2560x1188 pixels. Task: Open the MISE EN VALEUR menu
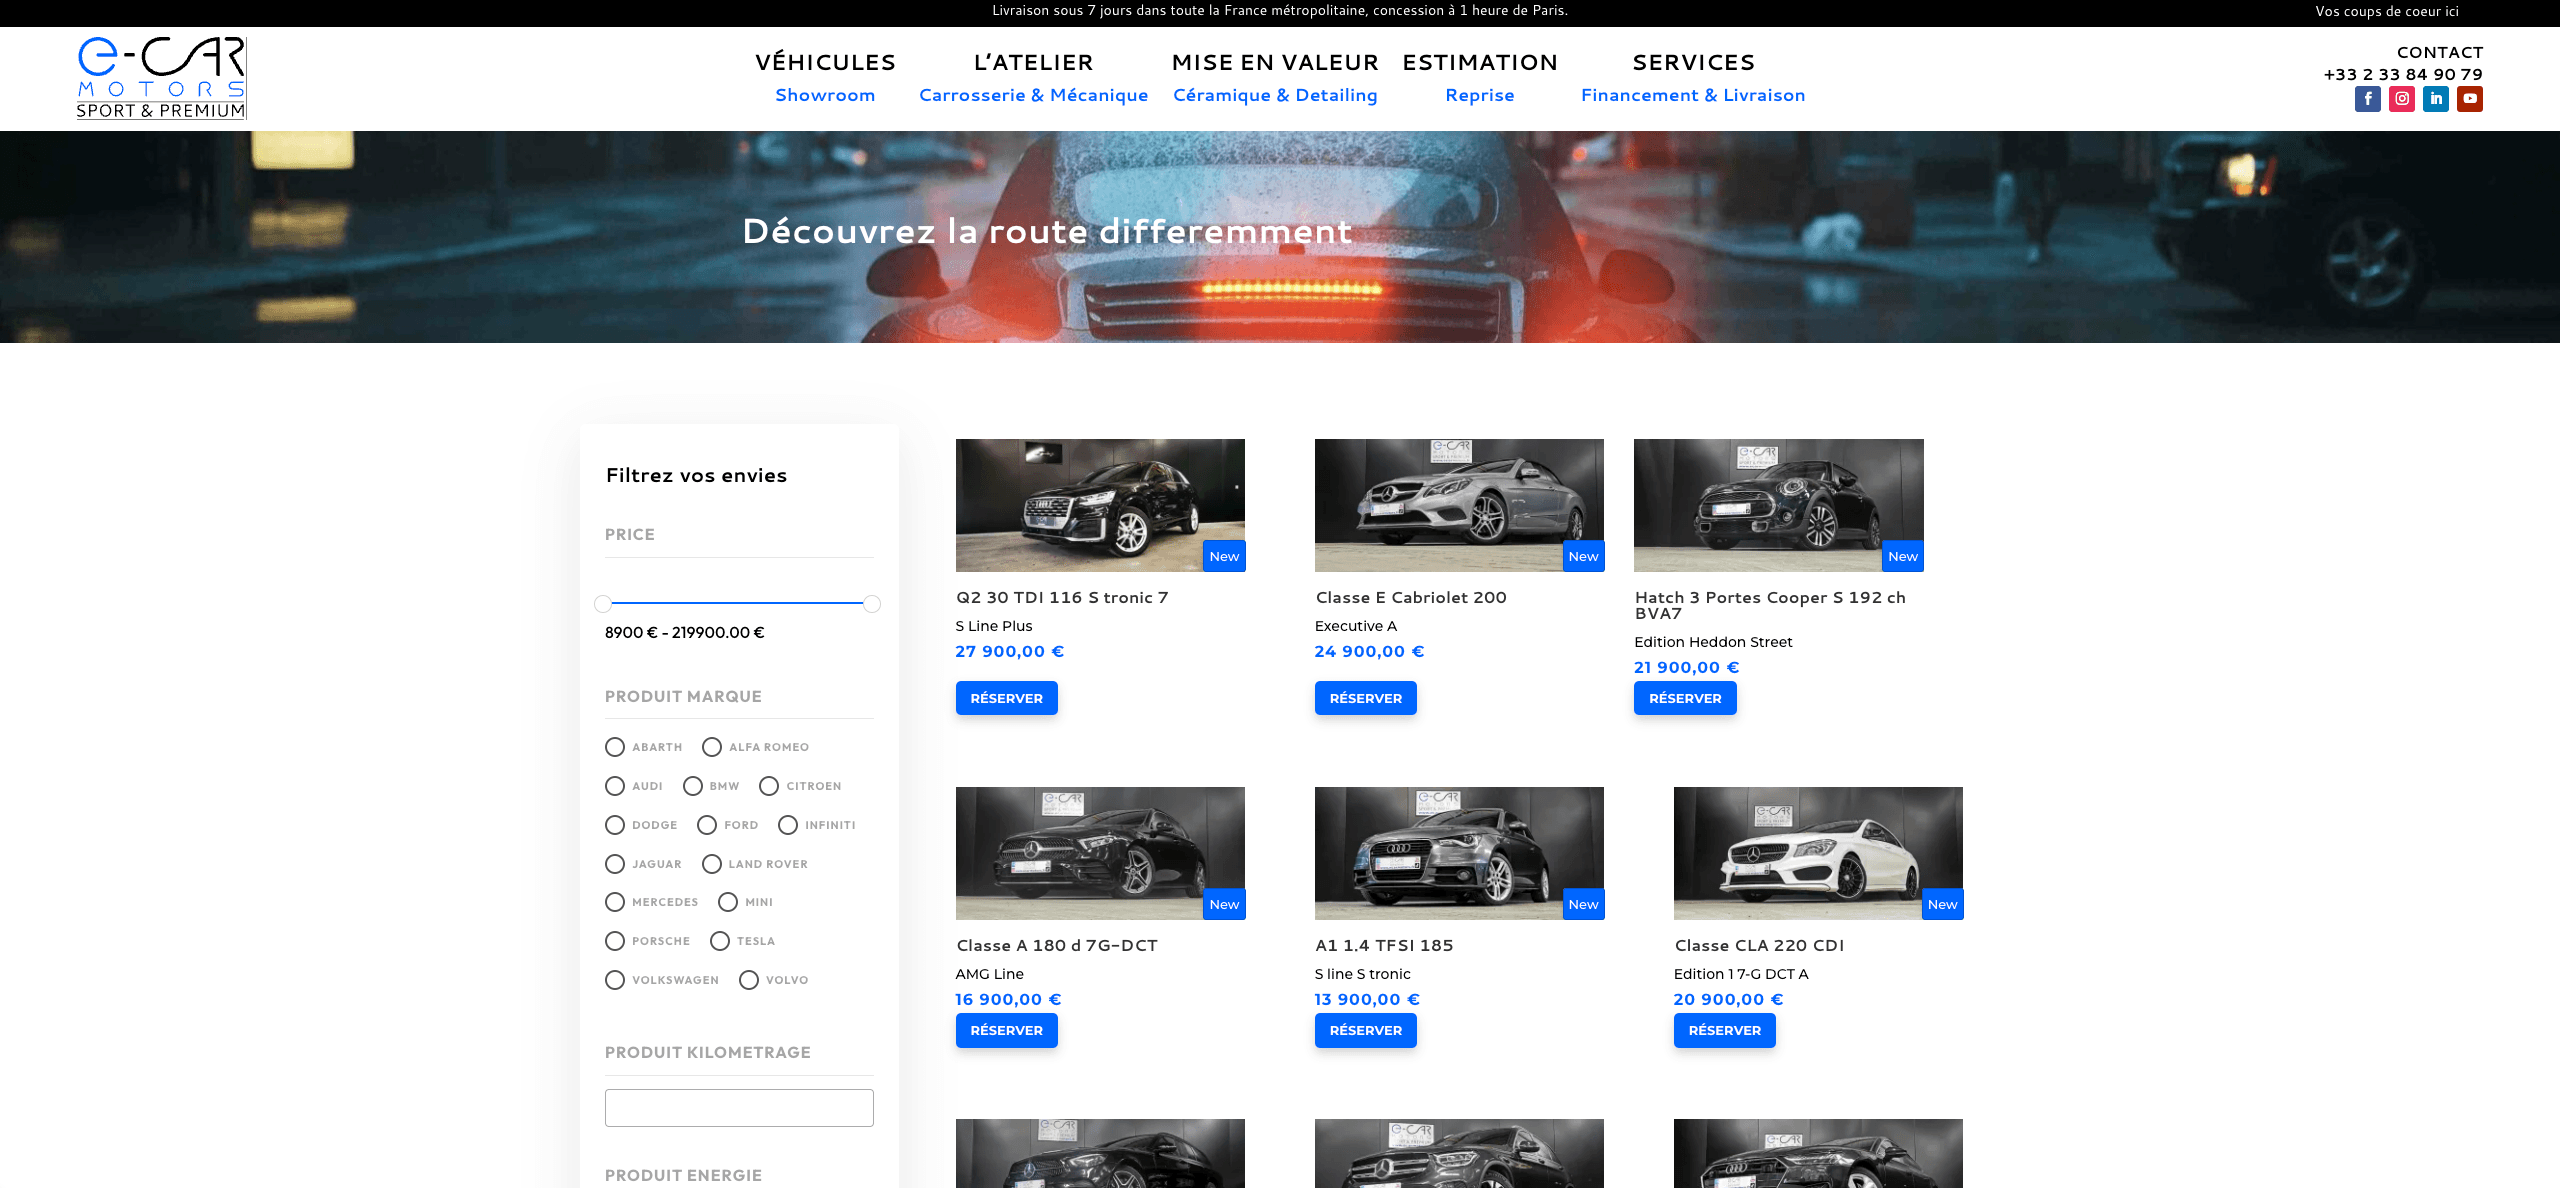click(1274, 61)
